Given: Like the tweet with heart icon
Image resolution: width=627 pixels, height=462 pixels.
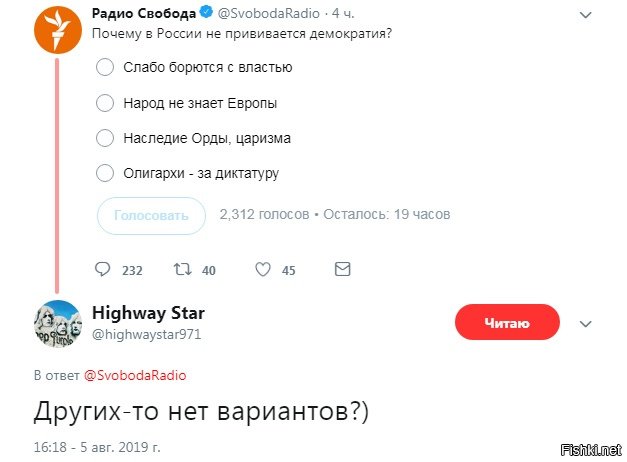Looking at the screenshot, I should pyautogui.click(x=263, y=269).
